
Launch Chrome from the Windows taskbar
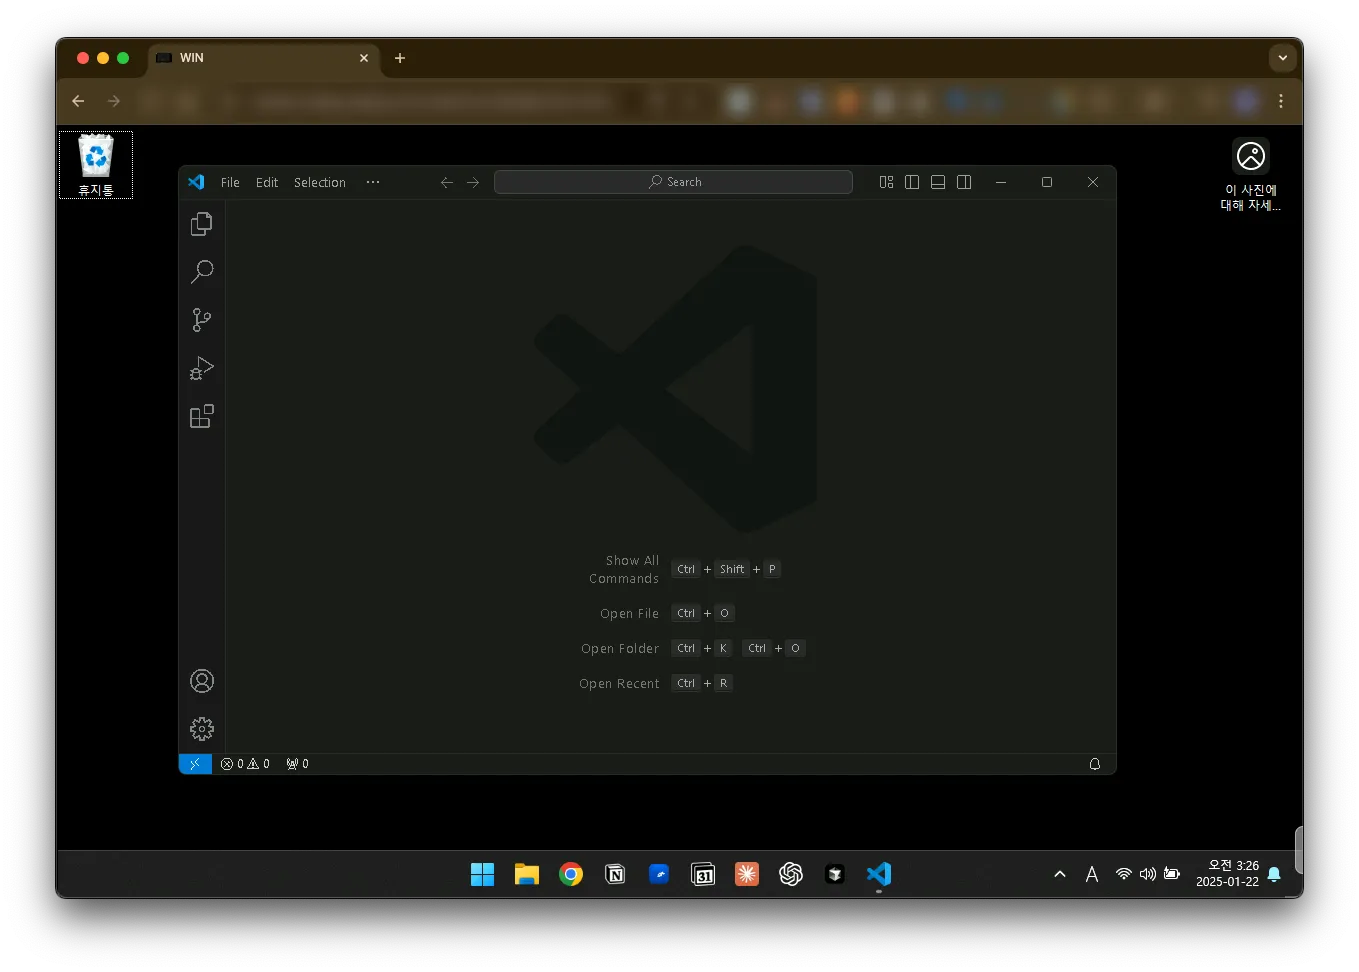pyautogui.click(x=571, y=875)
